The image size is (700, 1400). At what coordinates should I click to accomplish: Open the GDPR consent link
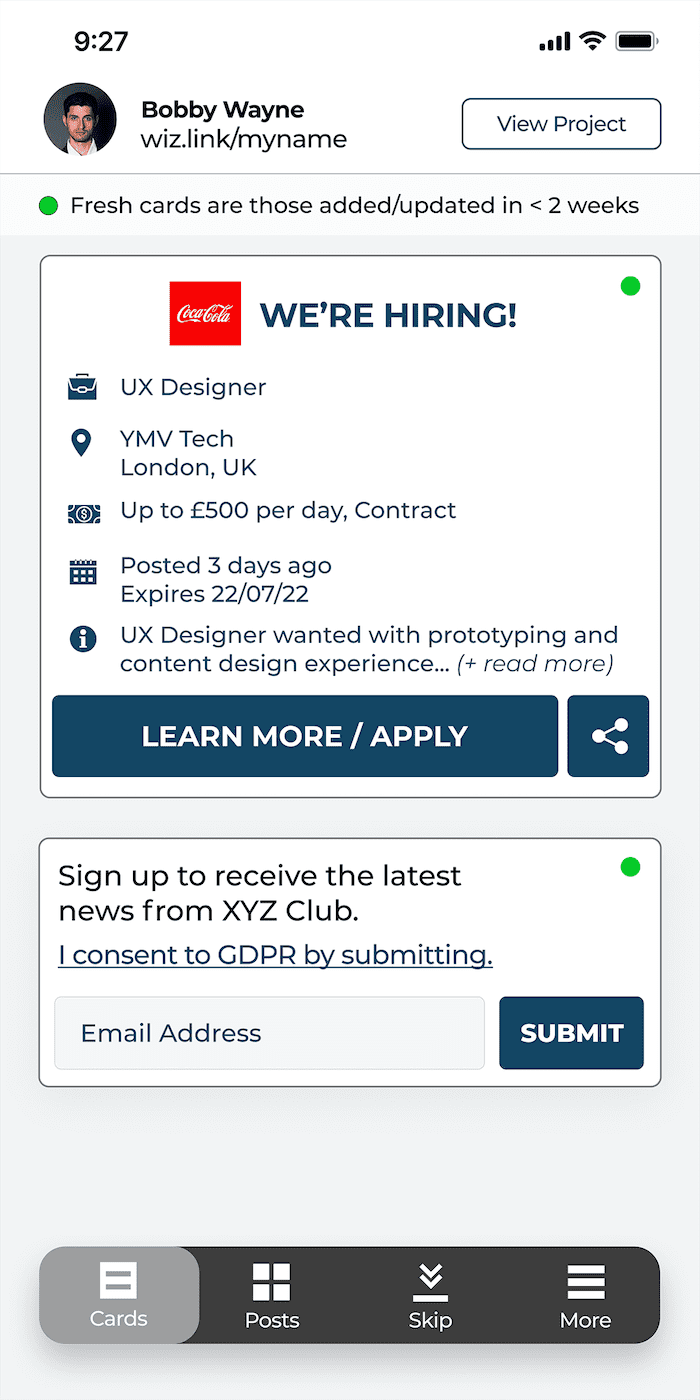point(275,955)
